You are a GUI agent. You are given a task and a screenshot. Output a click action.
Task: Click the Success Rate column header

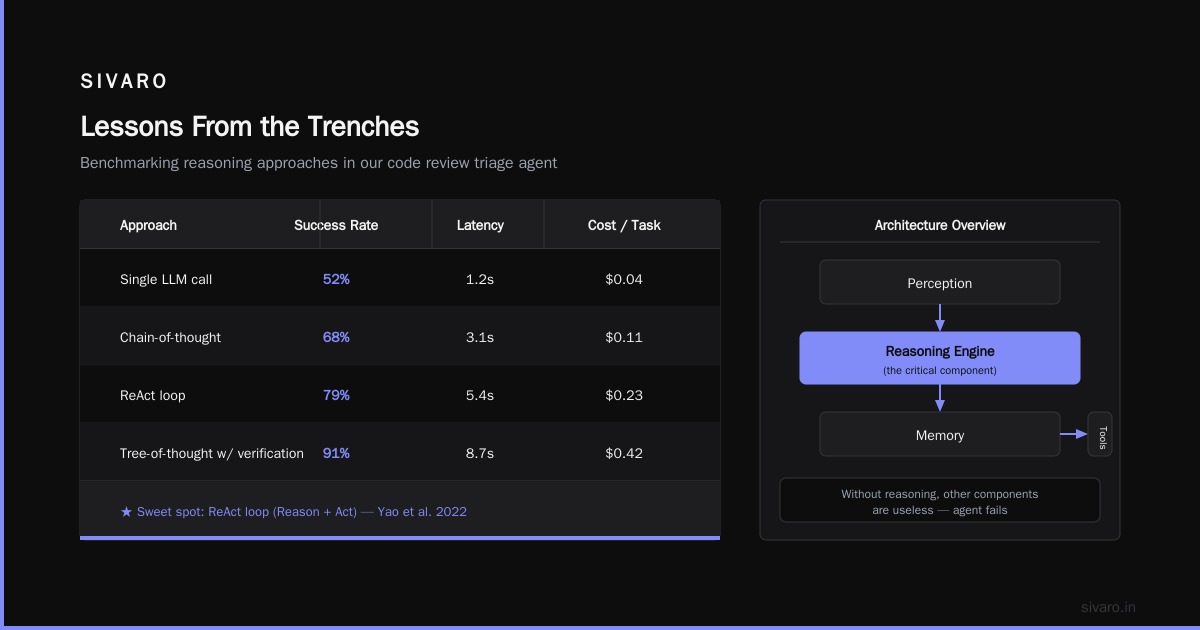click(x=336, y=225)
